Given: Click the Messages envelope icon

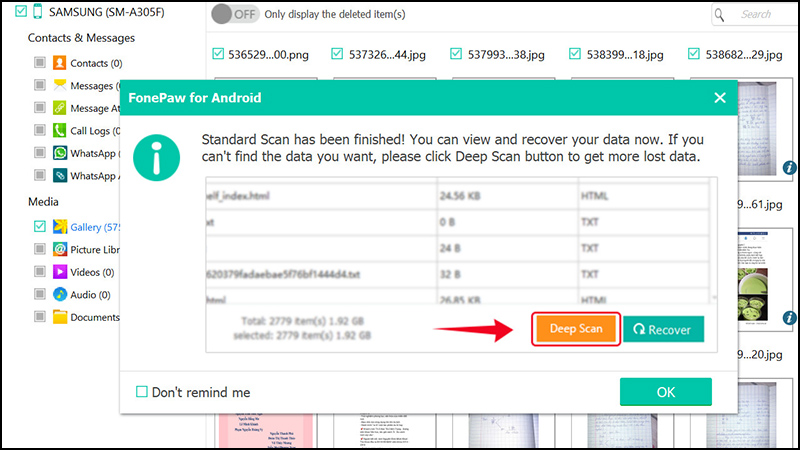Looking at the screenshot, I should coord(60,85).
